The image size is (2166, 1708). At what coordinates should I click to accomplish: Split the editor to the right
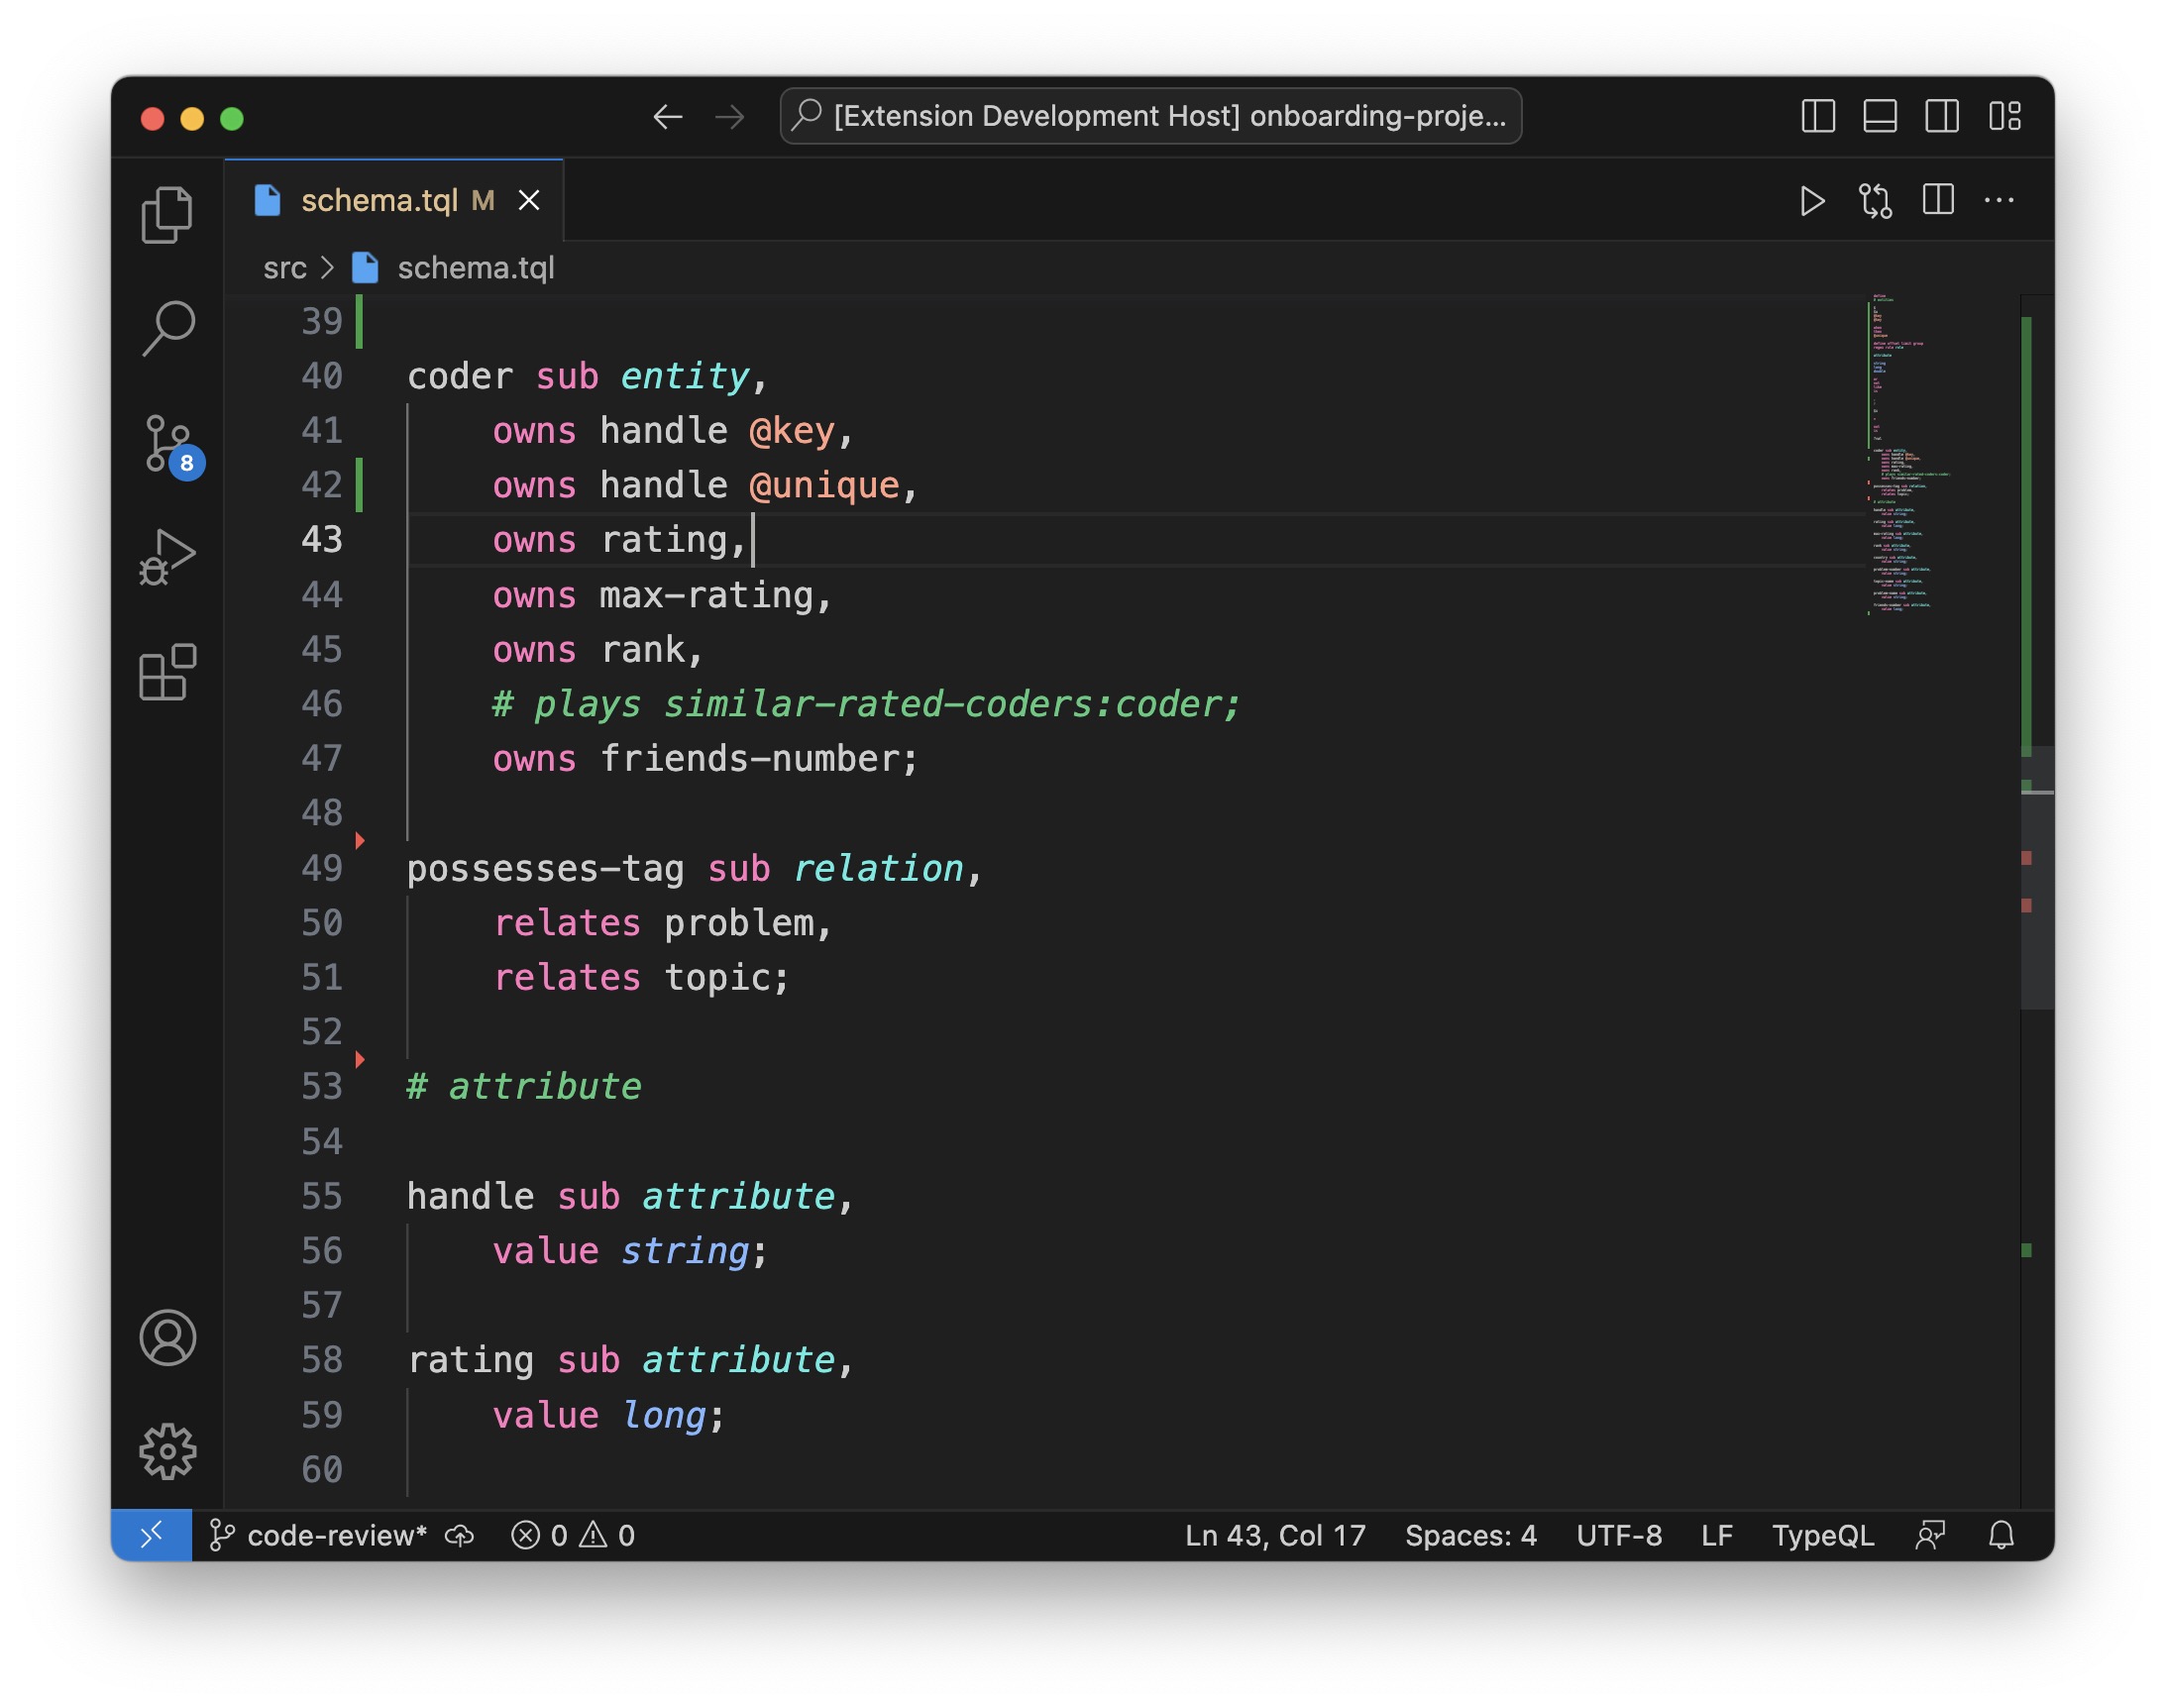[1938, 200]
